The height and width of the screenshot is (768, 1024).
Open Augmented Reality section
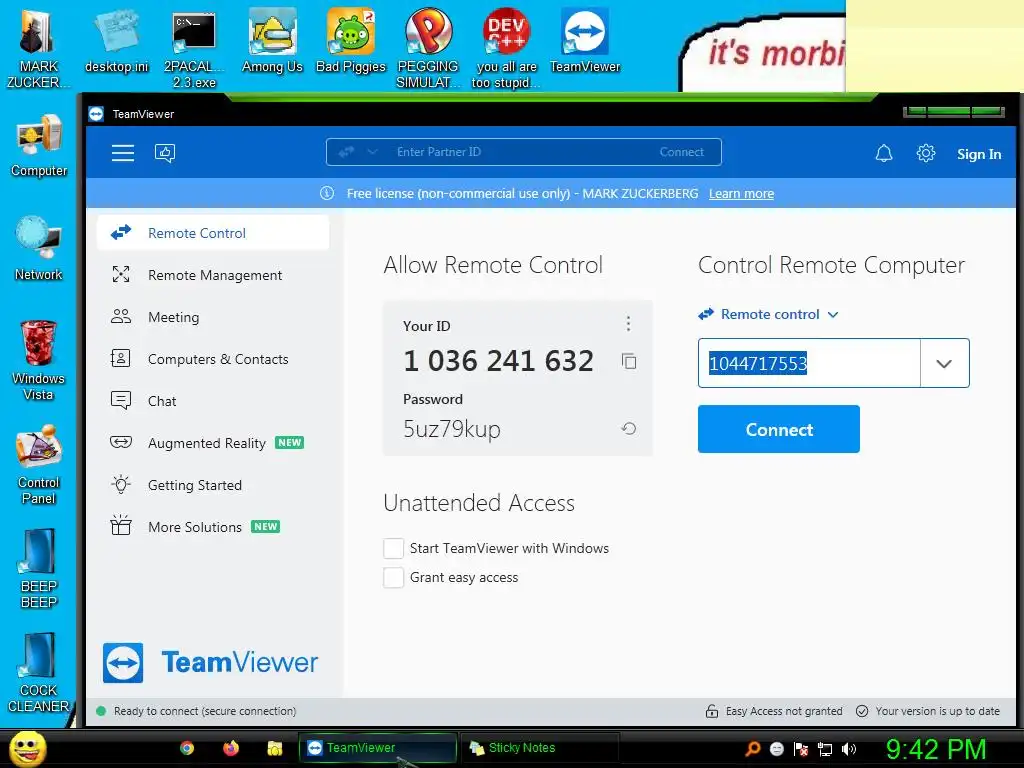pos(213,443)
